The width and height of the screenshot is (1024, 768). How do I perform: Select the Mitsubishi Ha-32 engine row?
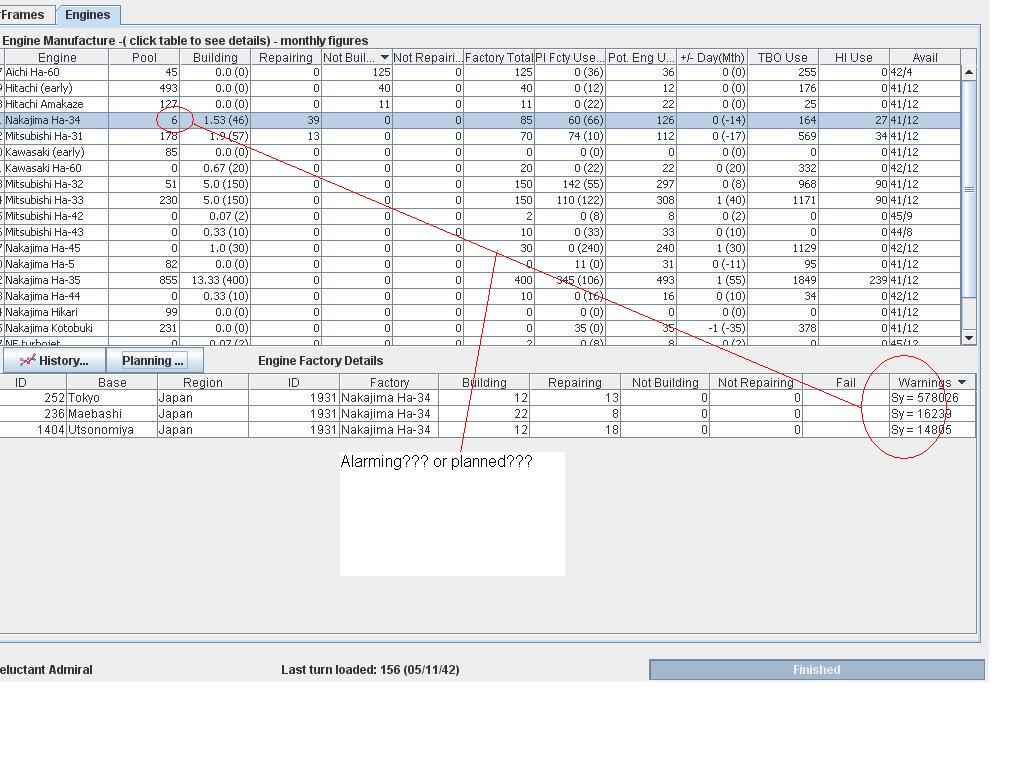click(480, 184)
